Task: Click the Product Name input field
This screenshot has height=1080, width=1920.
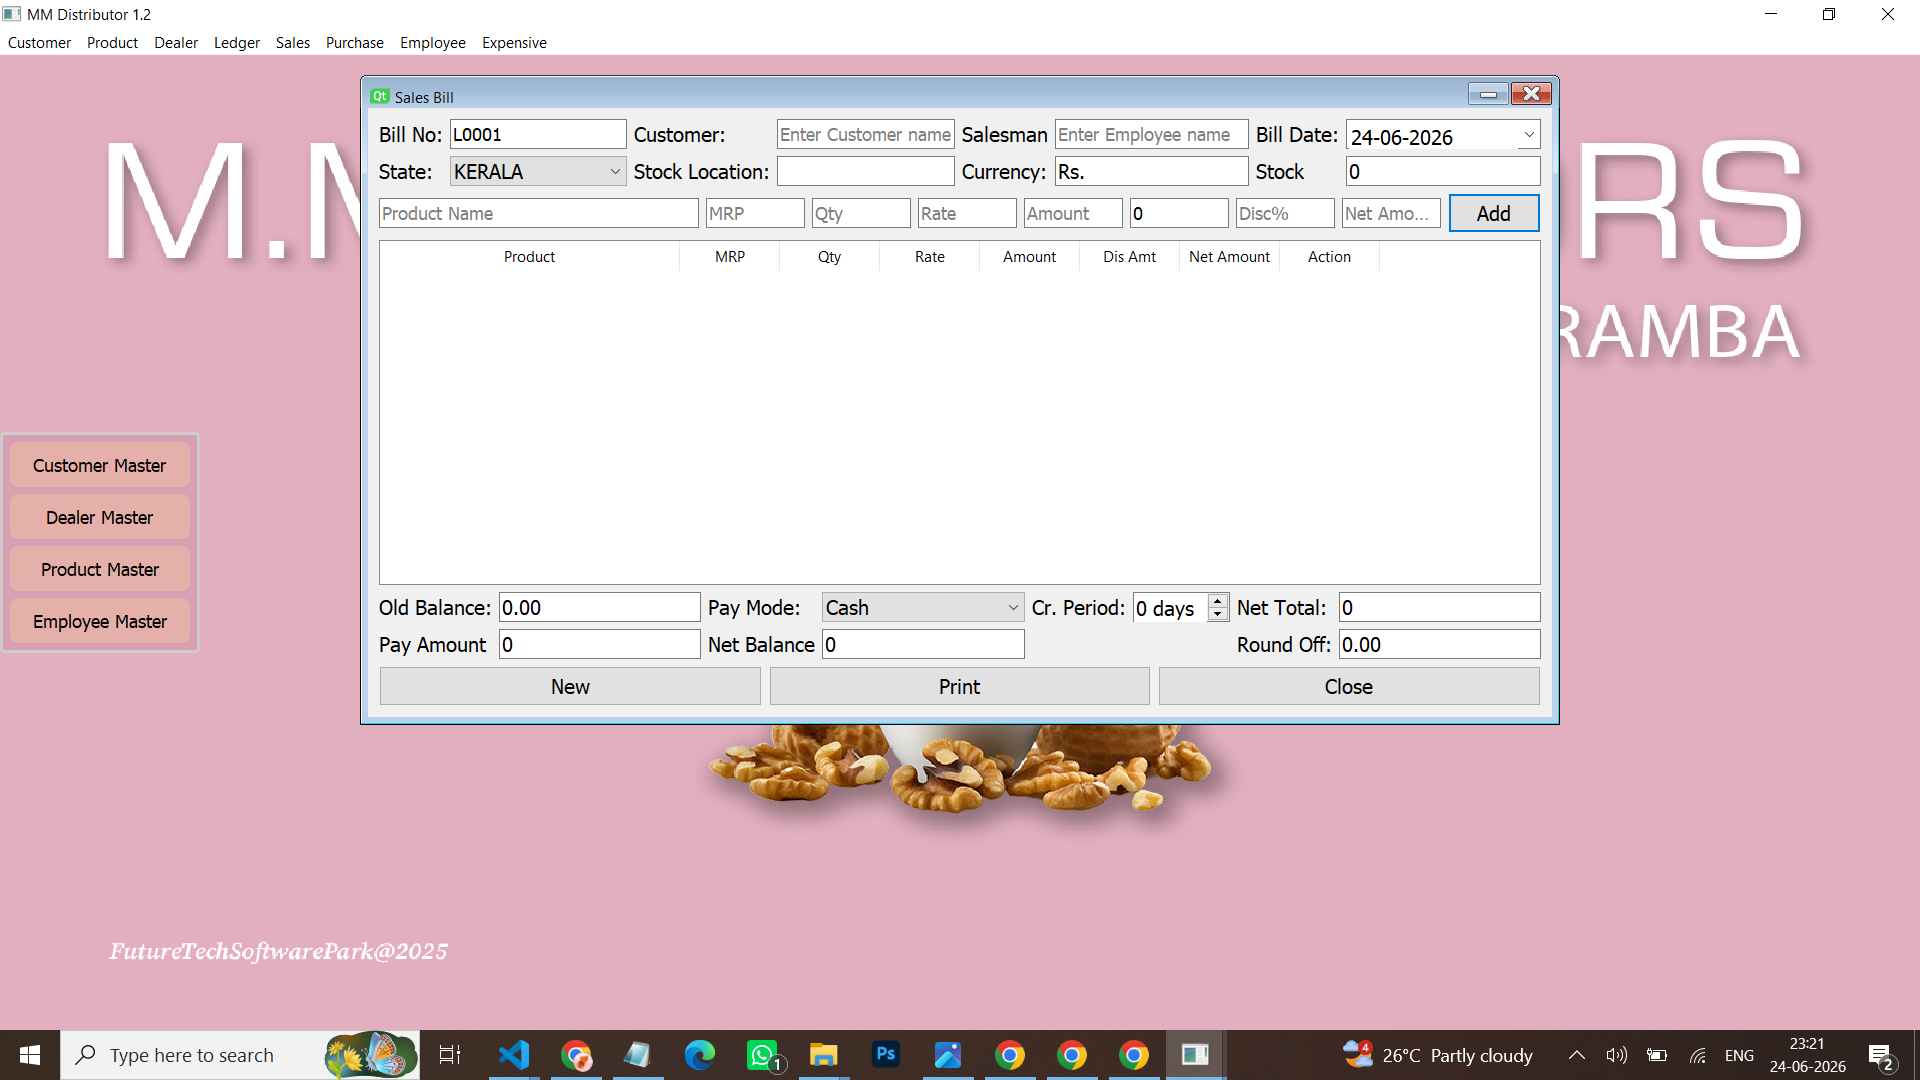Action: pyautogui.click(x=539, y=214)
